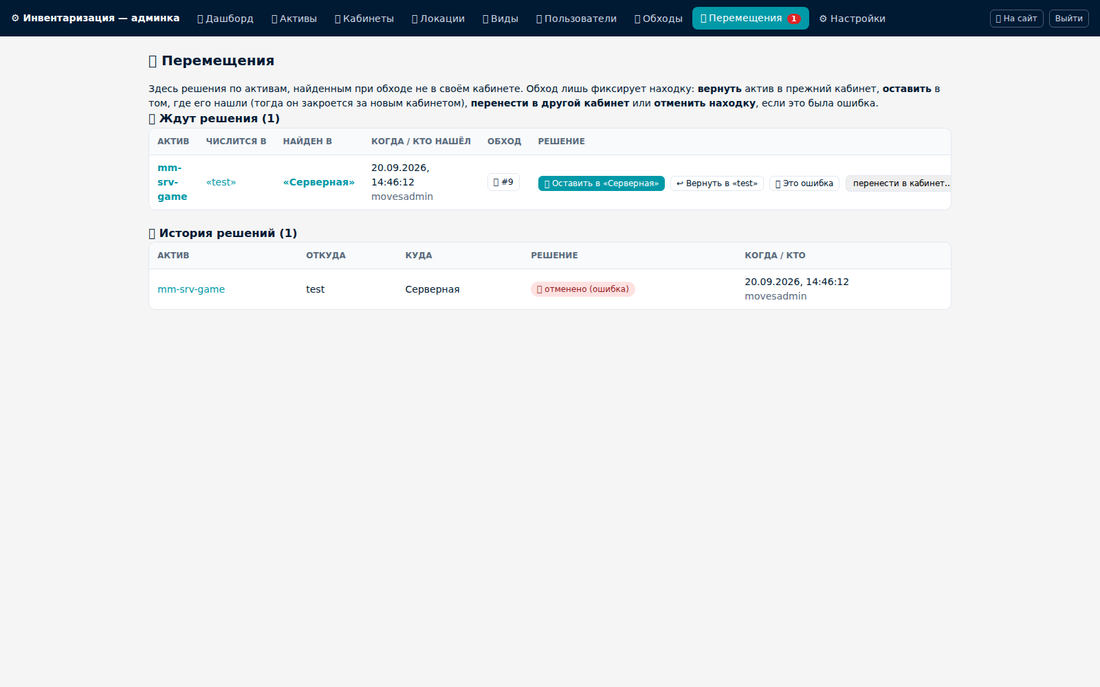Open Настройки in top navigation
Screen dimensions: 1100x687
coord(852,18)
